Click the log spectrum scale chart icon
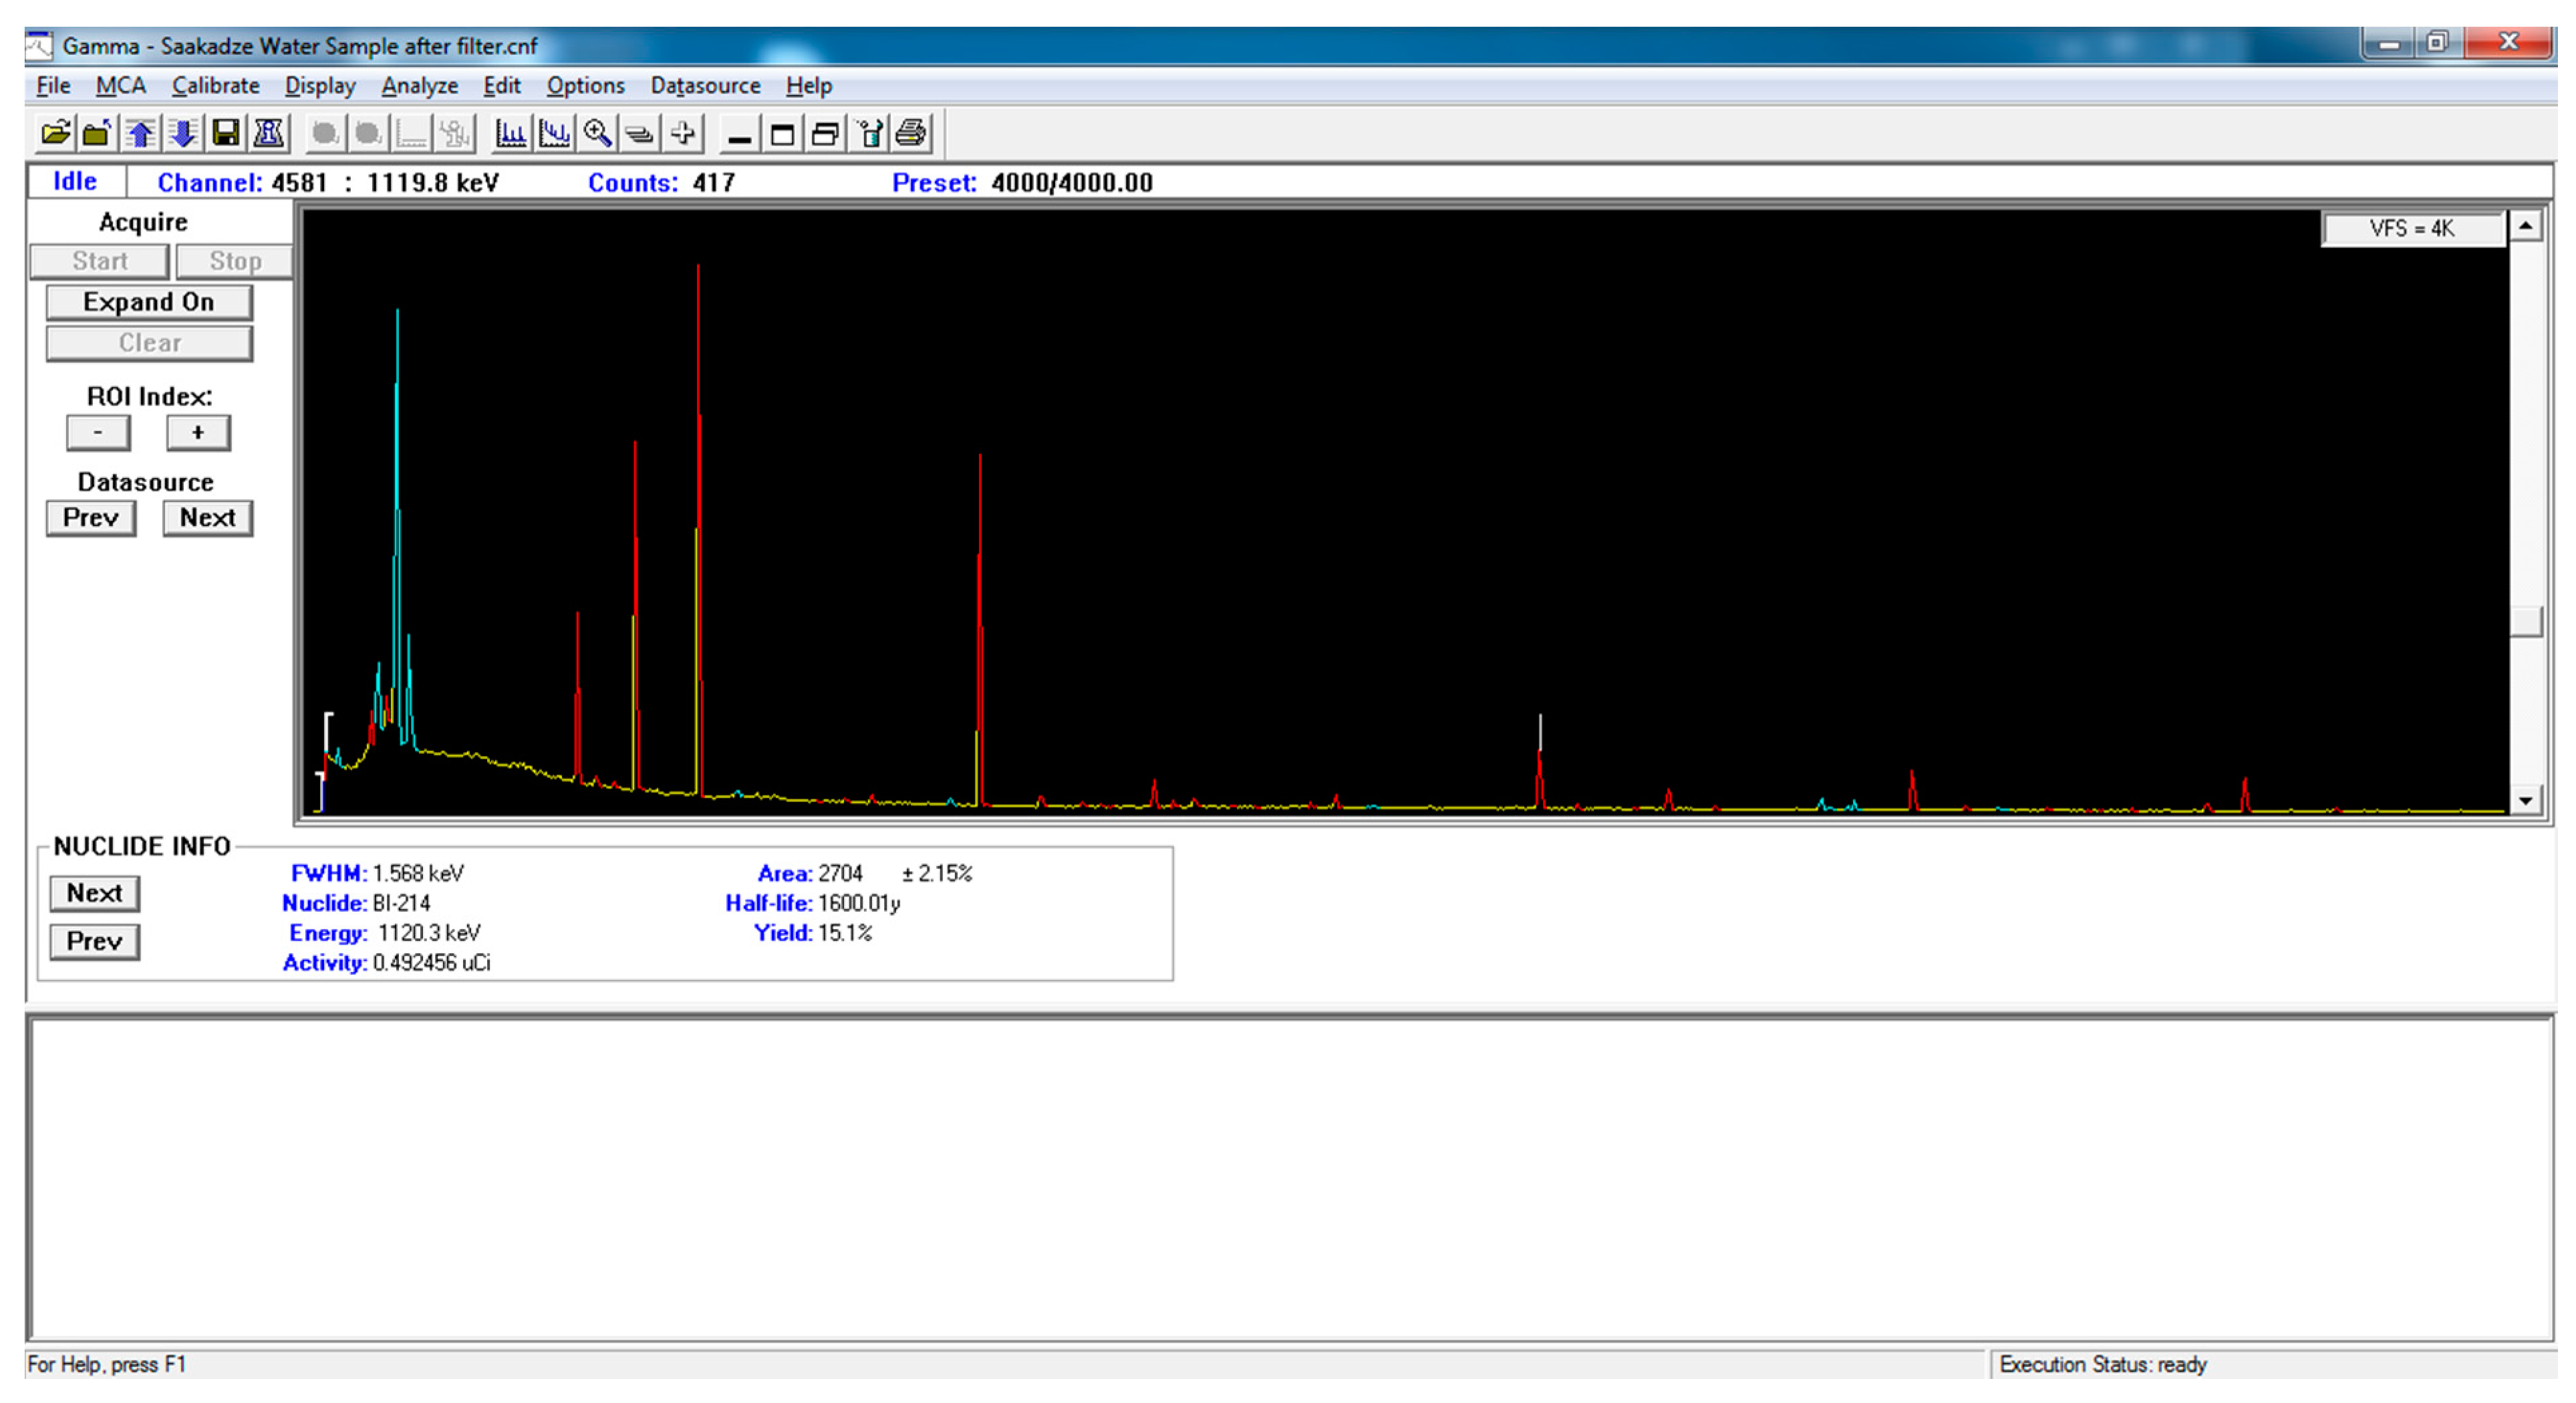 pos(554,133)
